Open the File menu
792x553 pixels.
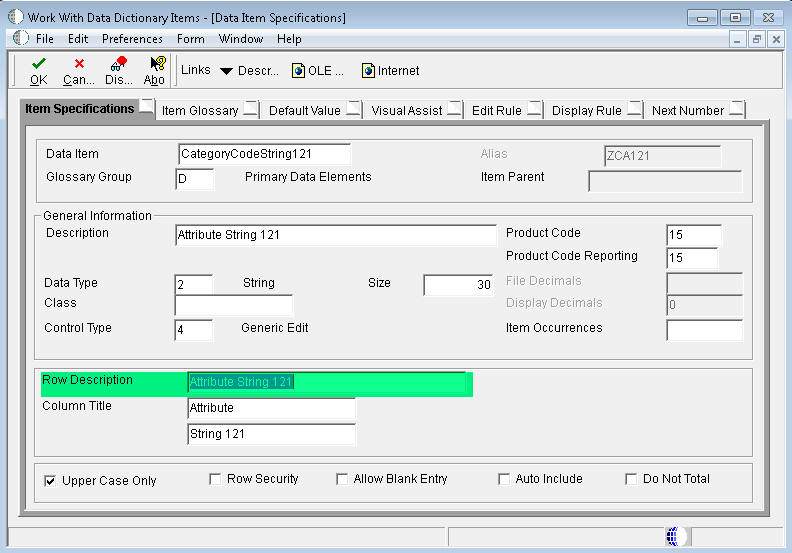44,39
